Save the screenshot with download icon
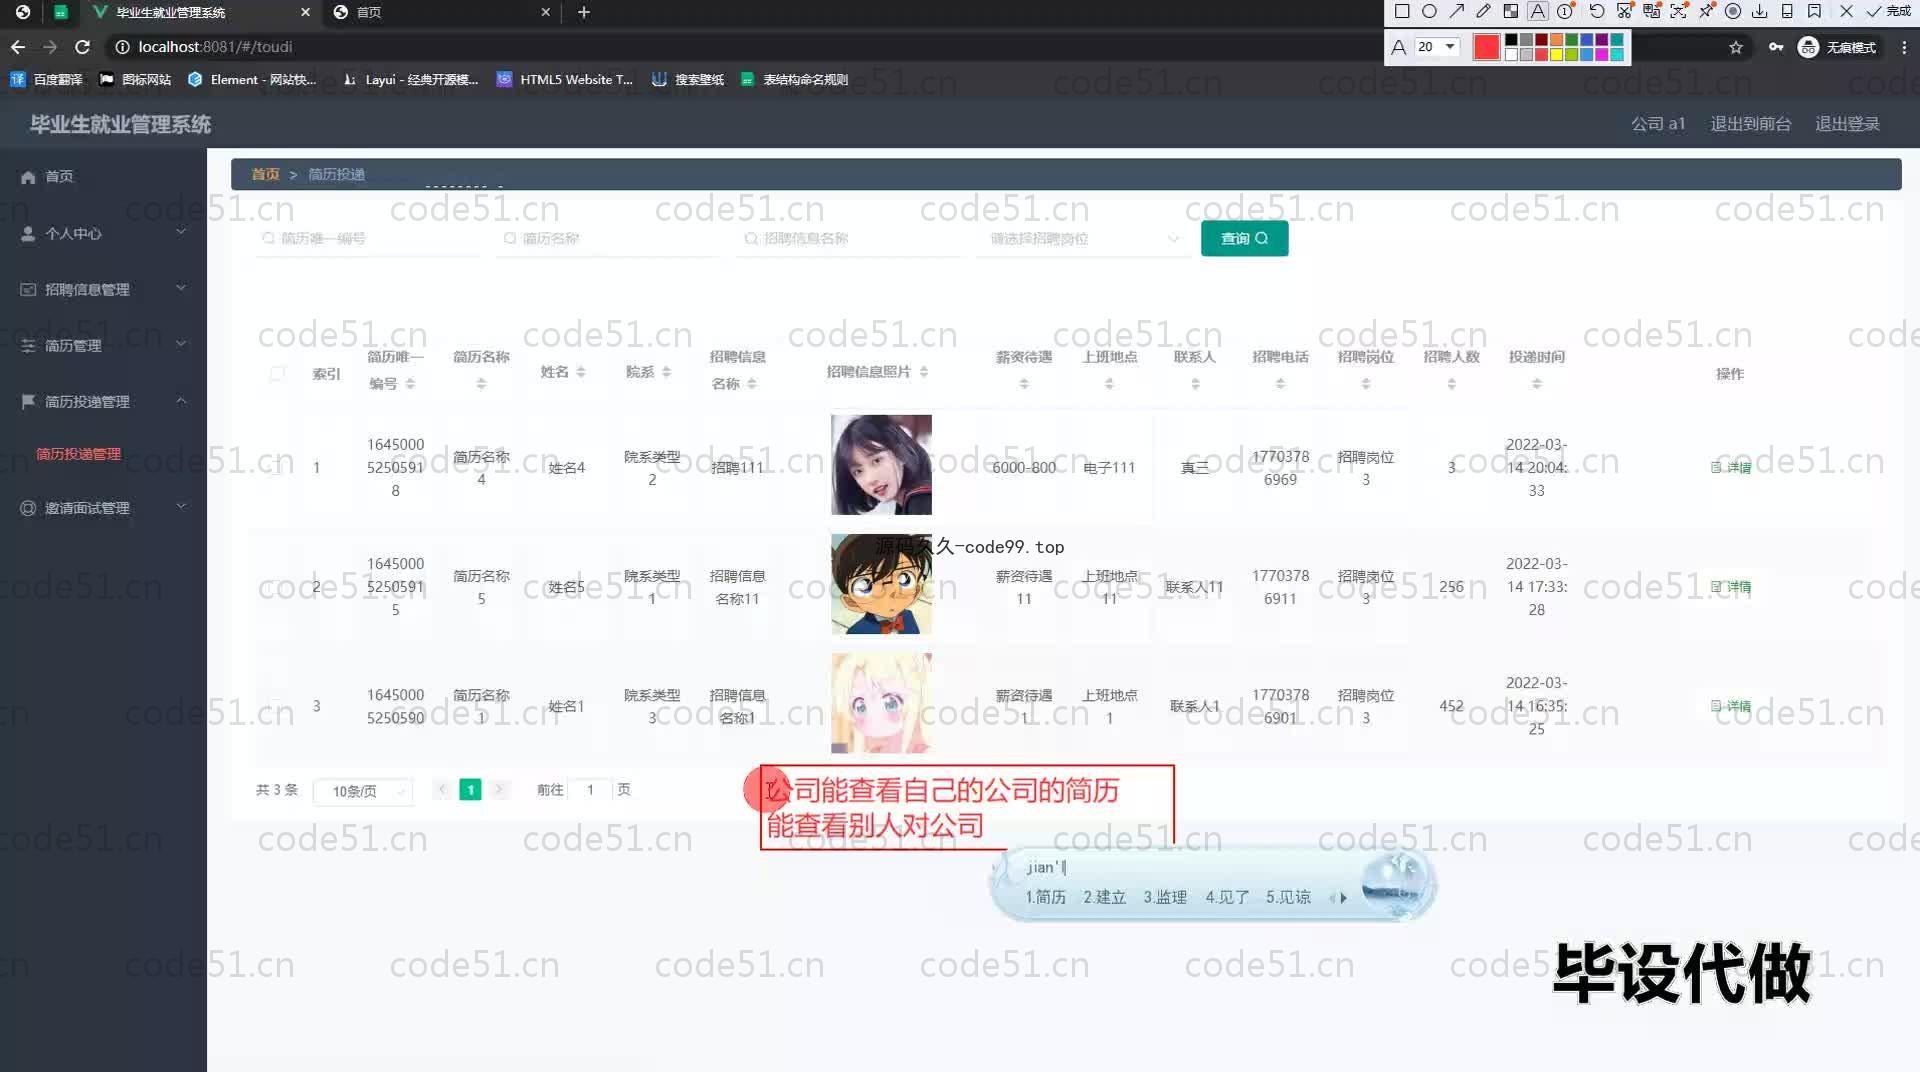 [1760, 12]
